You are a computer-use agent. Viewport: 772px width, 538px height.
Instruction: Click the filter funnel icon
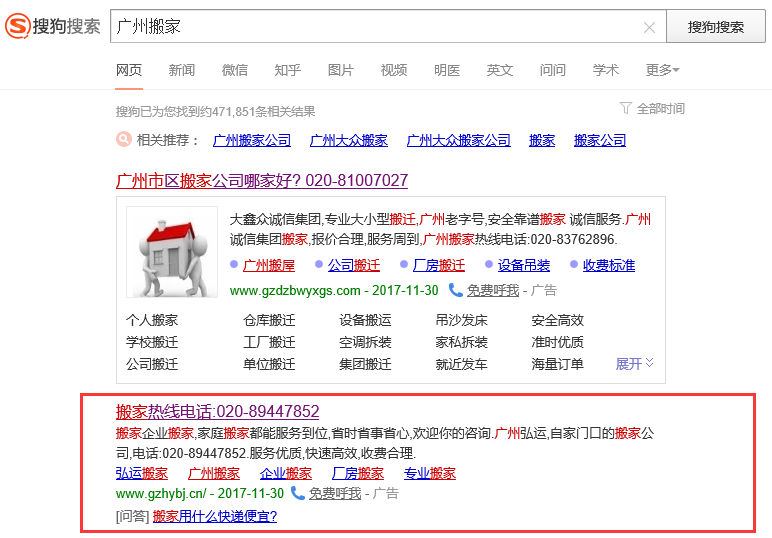625,108
